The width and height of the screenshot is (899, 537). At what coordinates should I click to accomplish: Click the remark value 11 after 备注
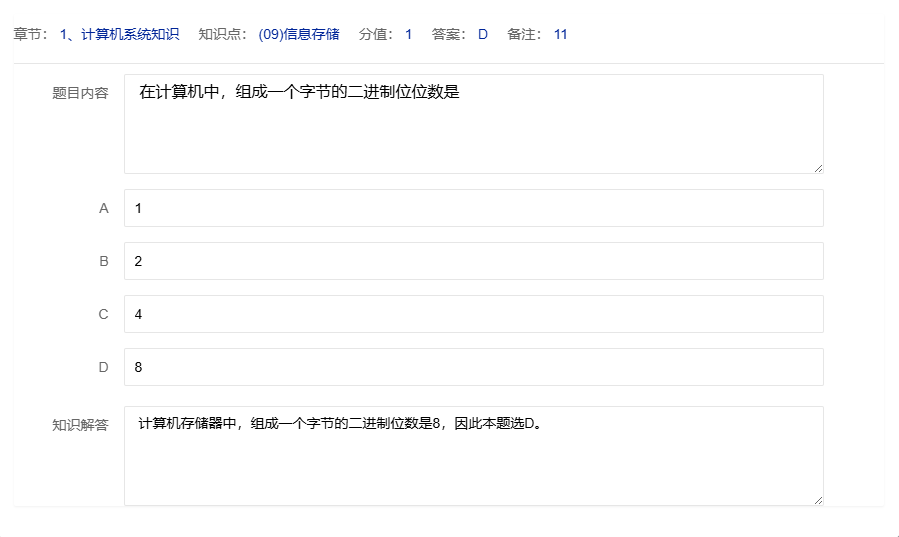coord(560,34)
